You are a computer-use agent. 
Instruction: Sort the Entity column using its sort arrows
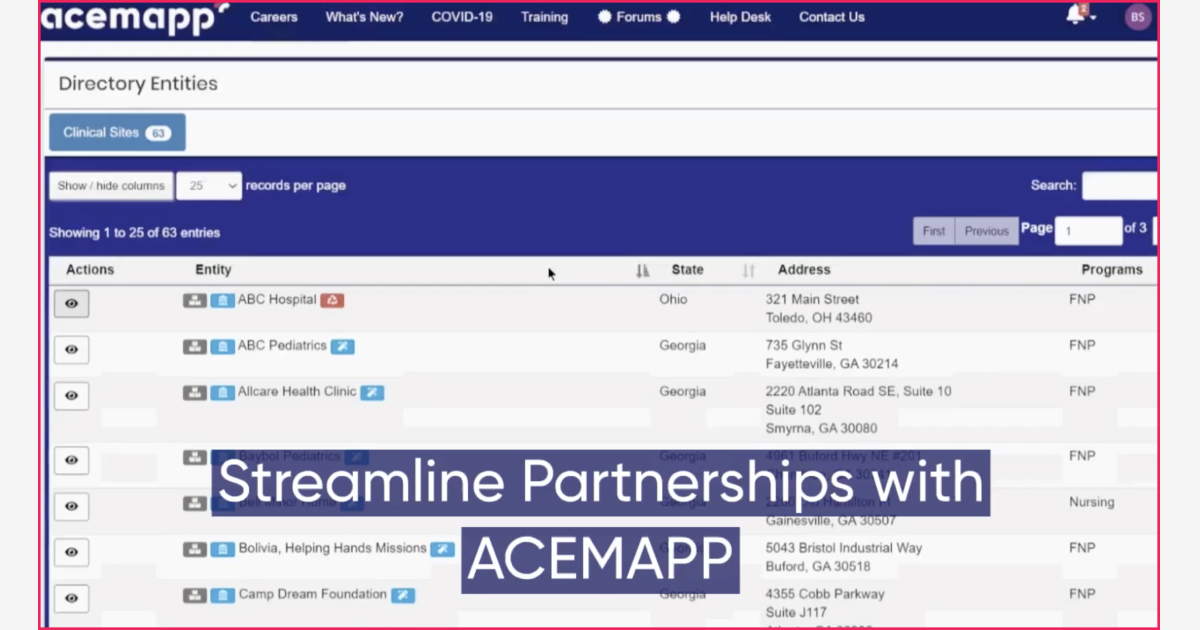(x=641, y=270)
